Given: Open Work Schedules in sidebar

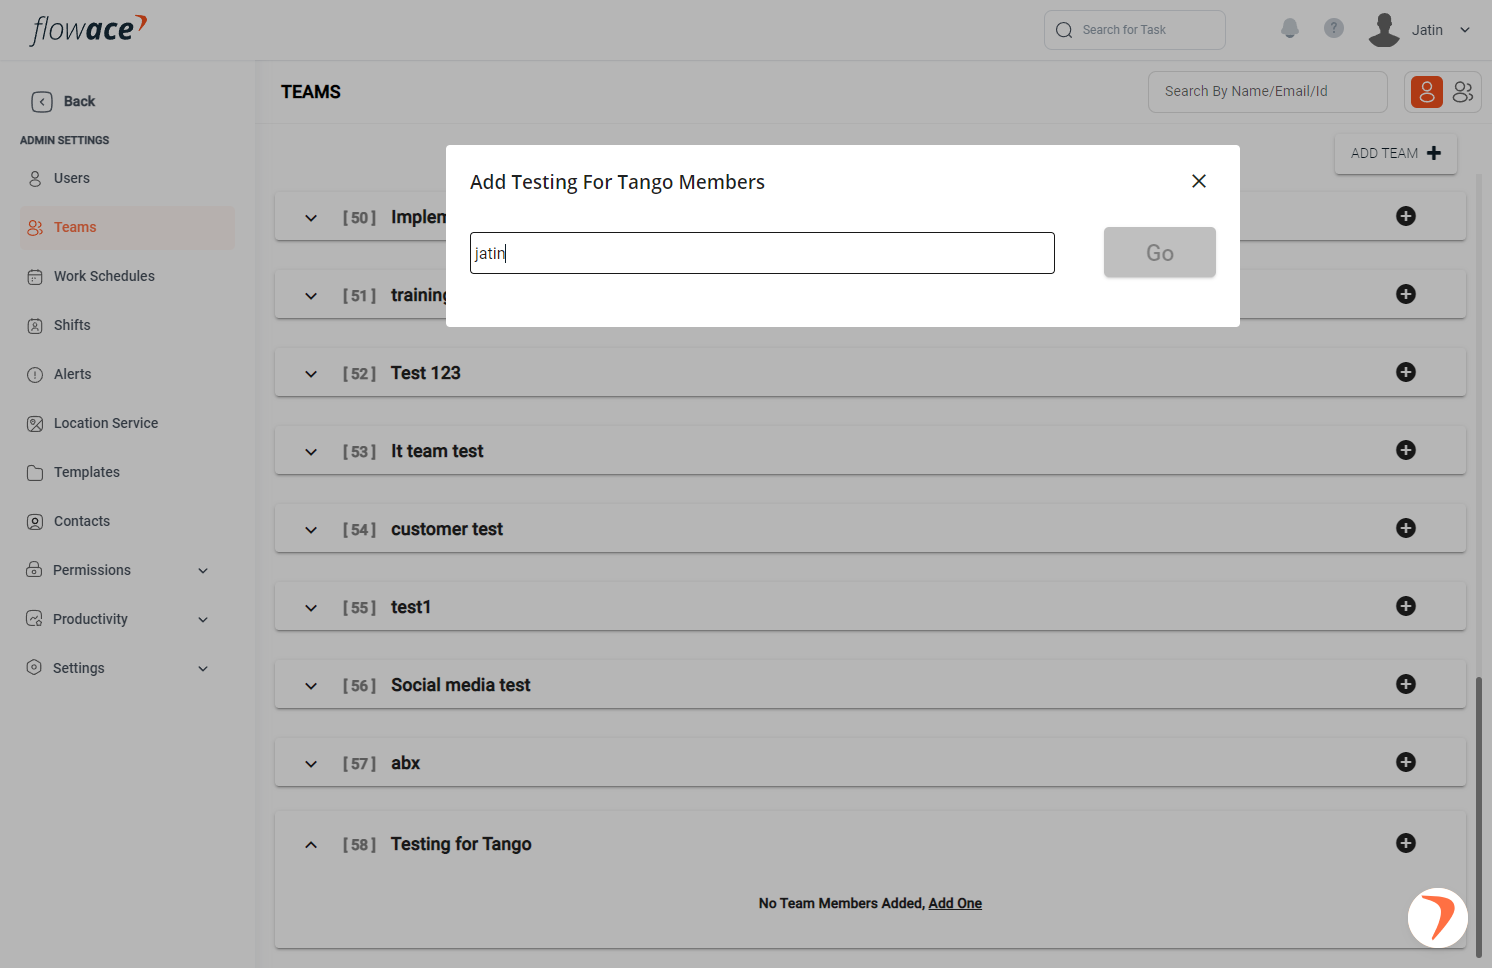Looking at the screenshot, I should [127, 276].
